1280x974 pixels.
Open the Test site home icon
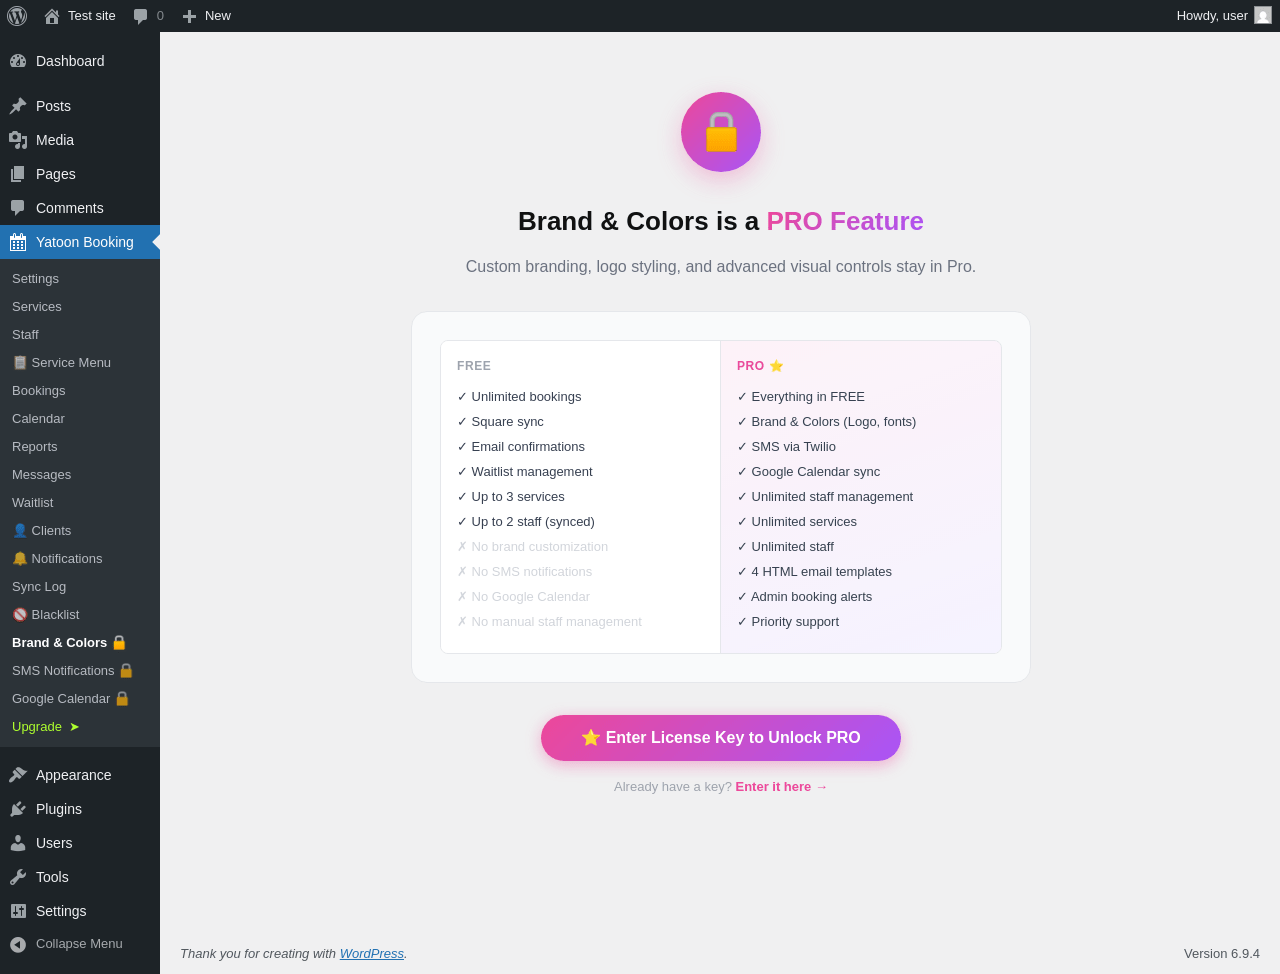(x=52, y=16)
